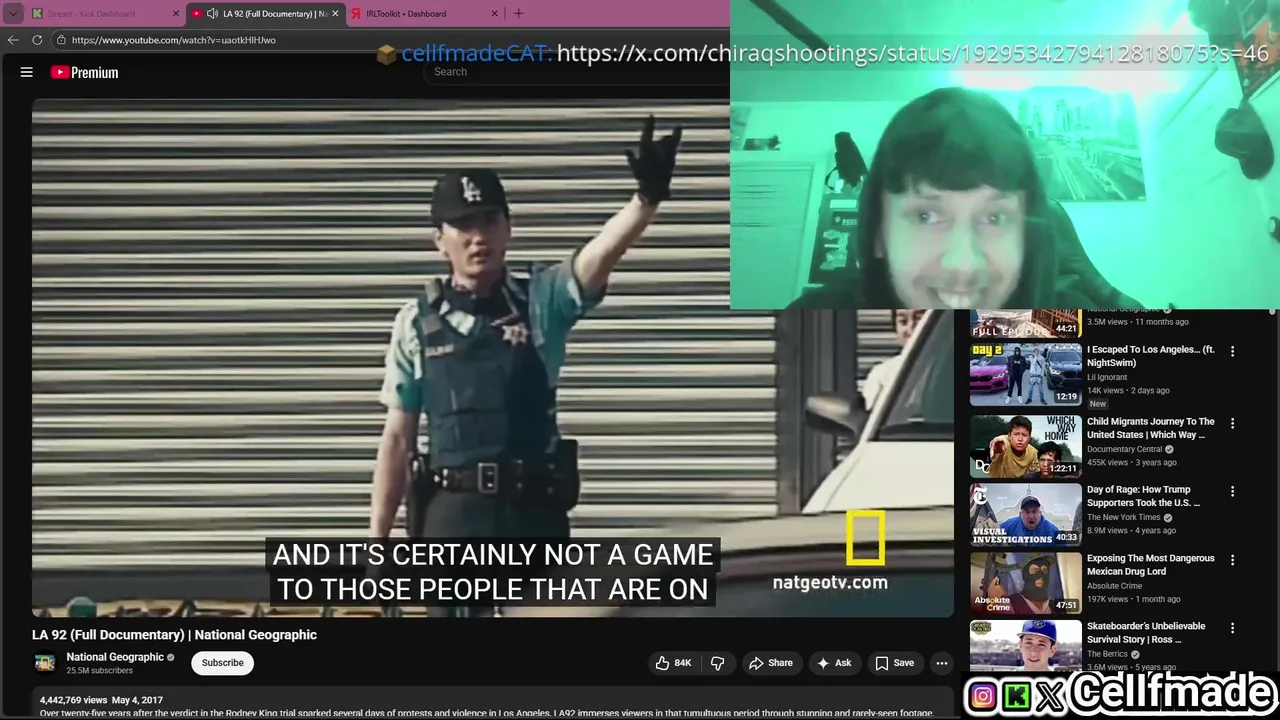Open the 44:21 full episode thumbnail
Image resolution: width=1280 pixels, height=720 pixels.
1025,324
